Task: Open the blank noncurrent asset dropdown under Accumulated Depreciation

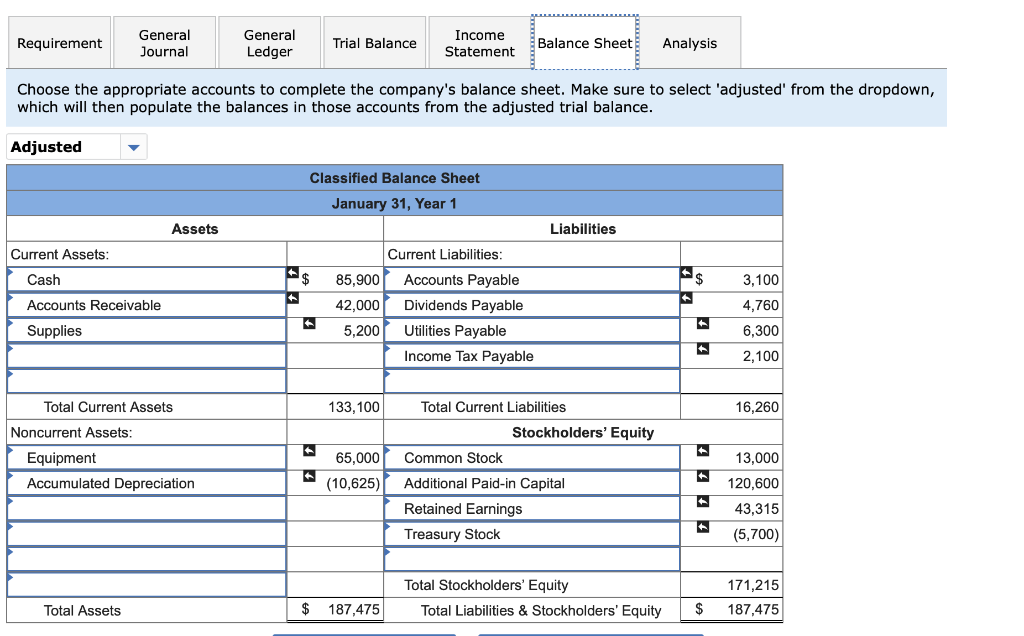Action: pos(146,508)
